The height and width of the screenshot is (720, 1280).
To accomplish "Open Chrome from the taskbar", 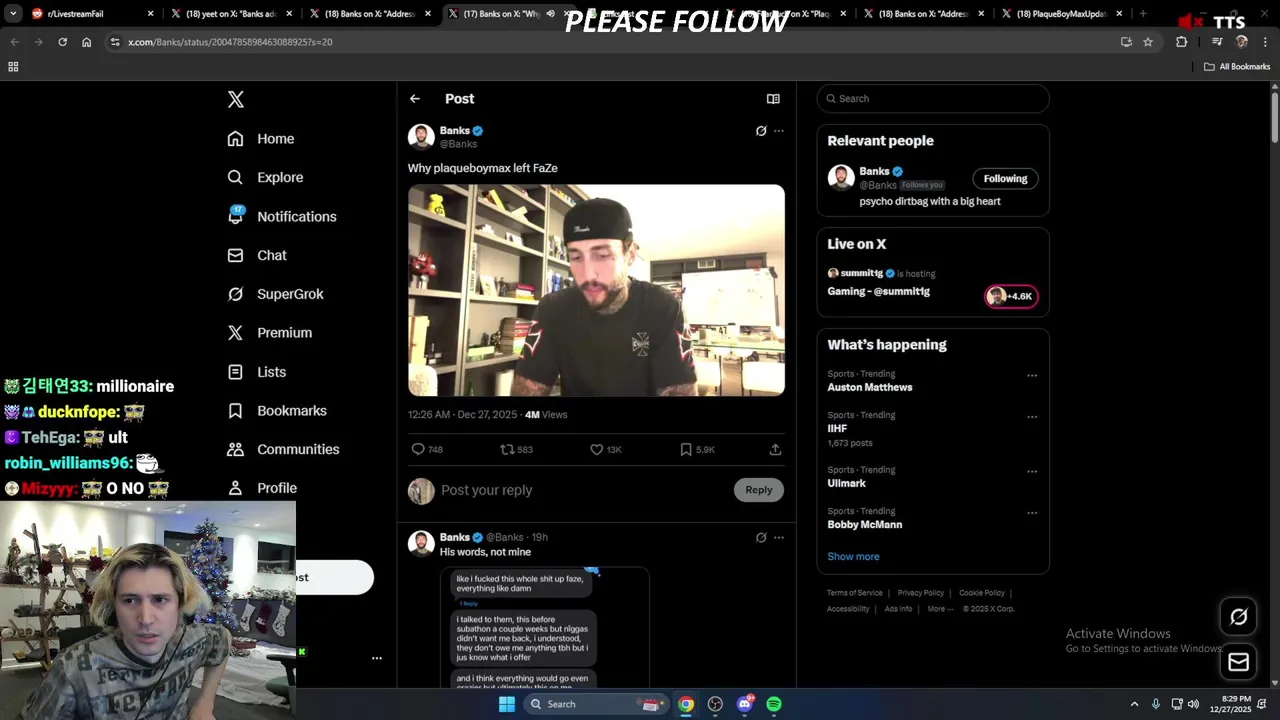I will (x=686, y=704).
